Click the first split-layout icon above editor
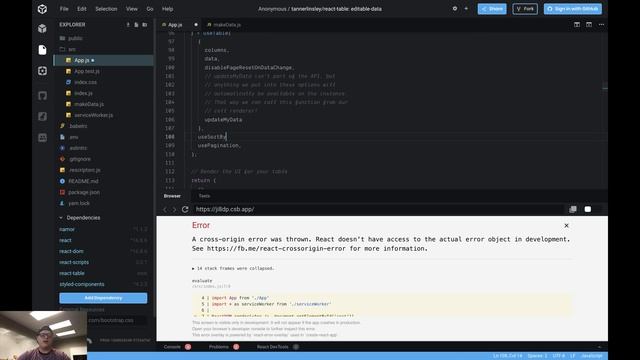 pos(577,24)
